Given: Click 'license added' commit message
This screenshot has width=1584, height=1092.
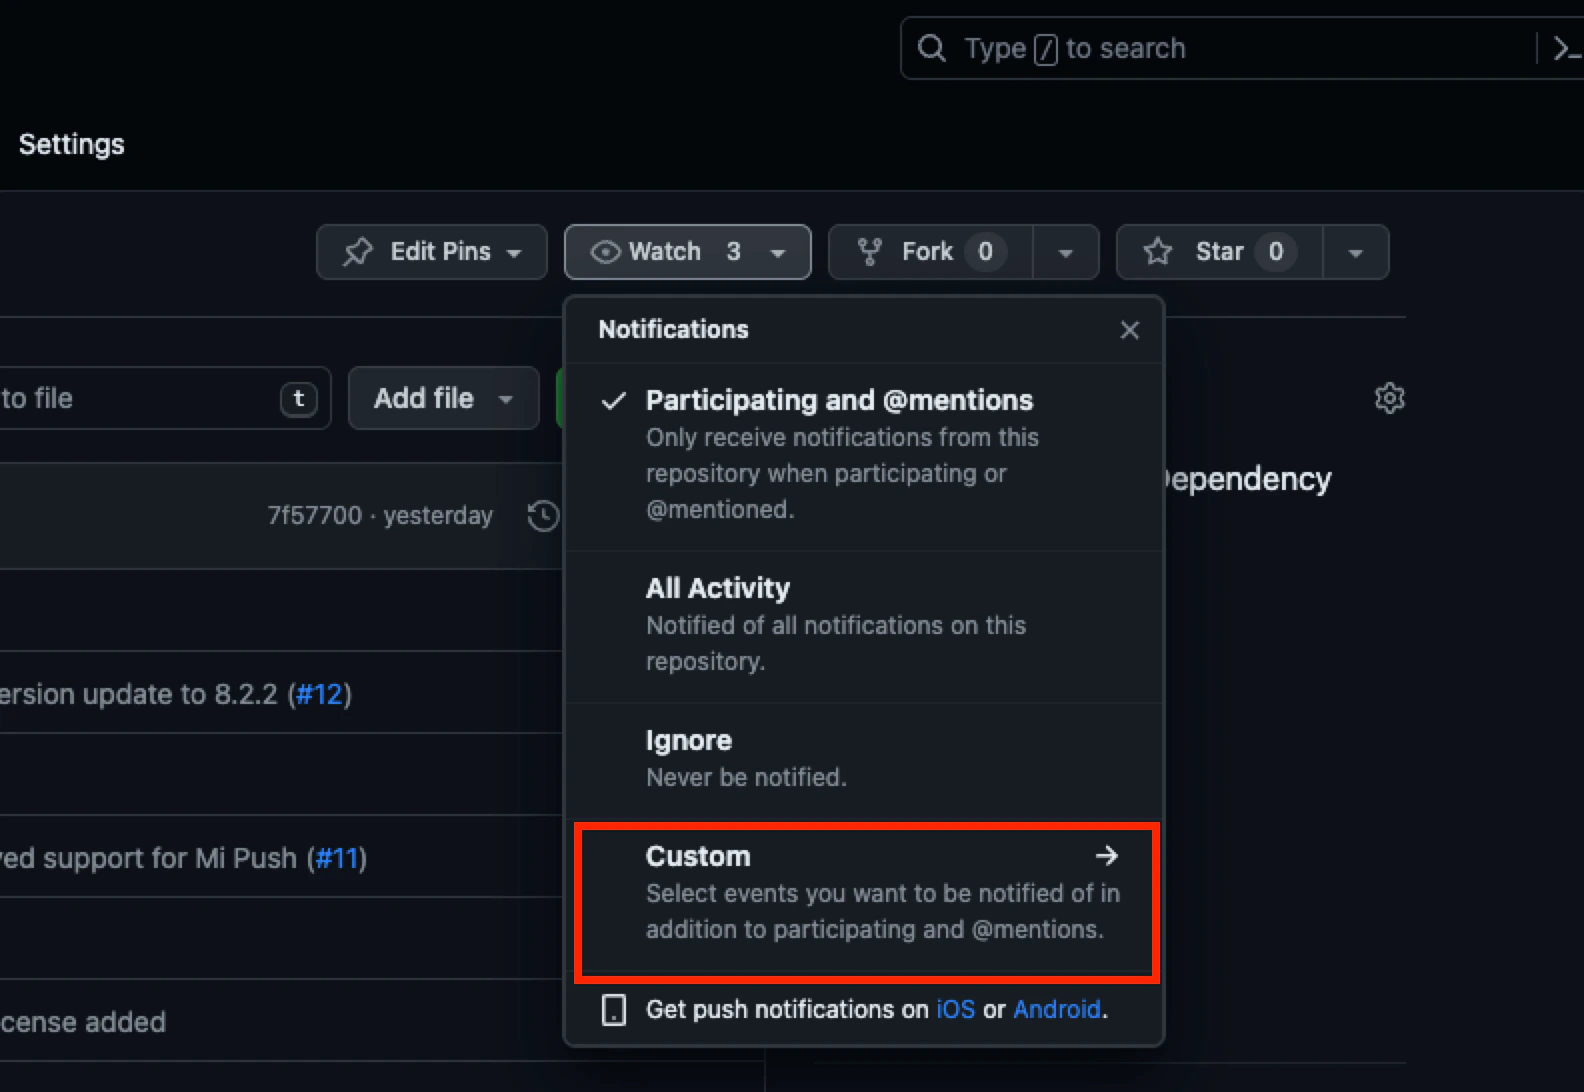Looking at the screenshot, I should (83, 1022).
